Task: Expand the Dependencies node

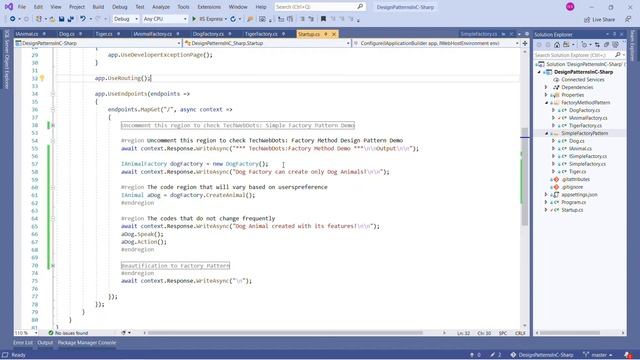Action: point(546,87)
